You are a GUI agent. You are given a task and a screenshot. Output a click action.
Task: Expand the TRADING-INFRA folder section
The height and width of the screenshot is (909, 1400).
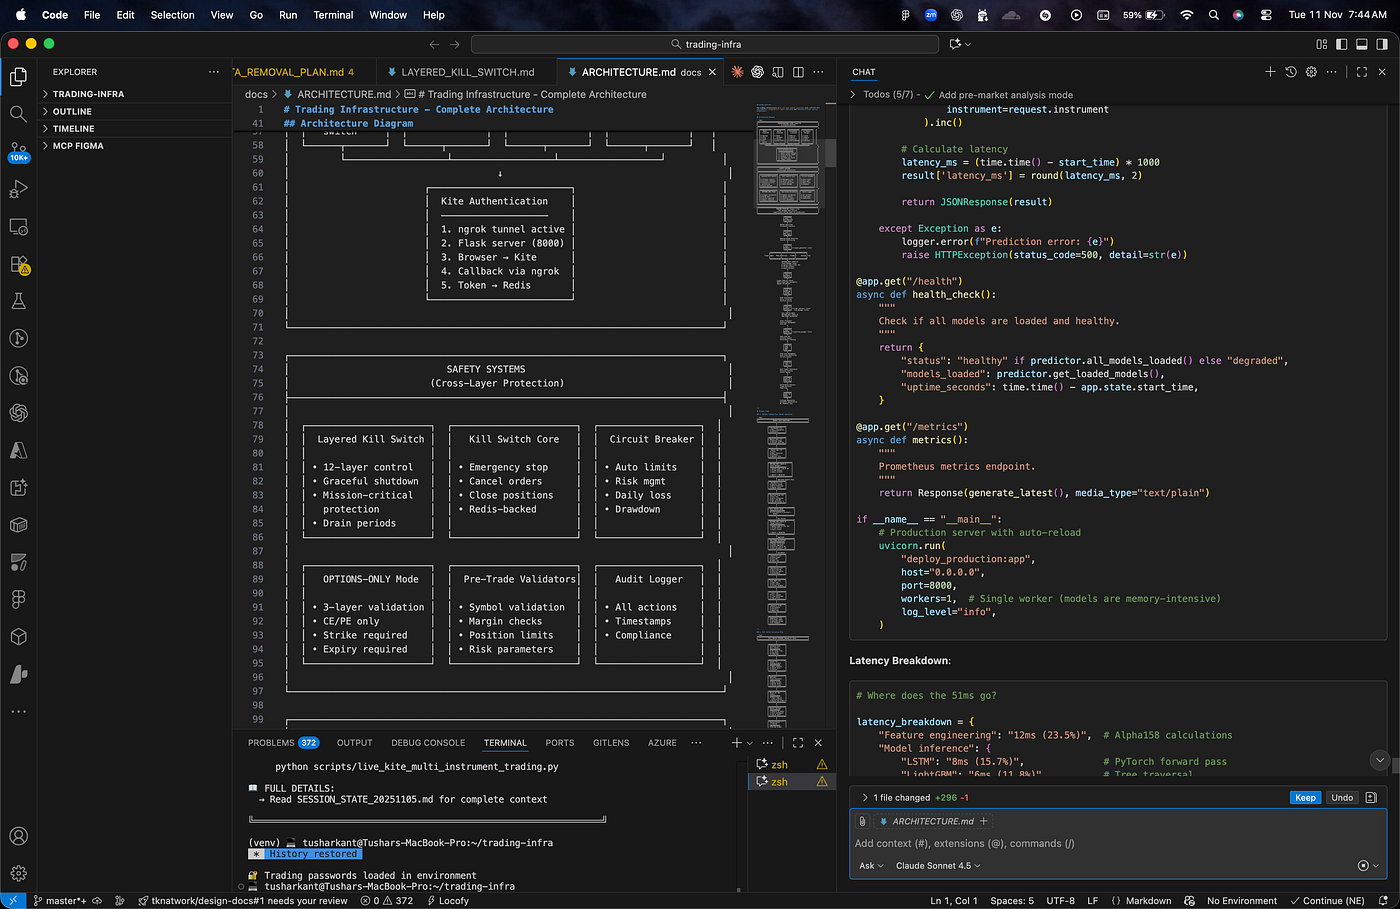click(134, 94)
